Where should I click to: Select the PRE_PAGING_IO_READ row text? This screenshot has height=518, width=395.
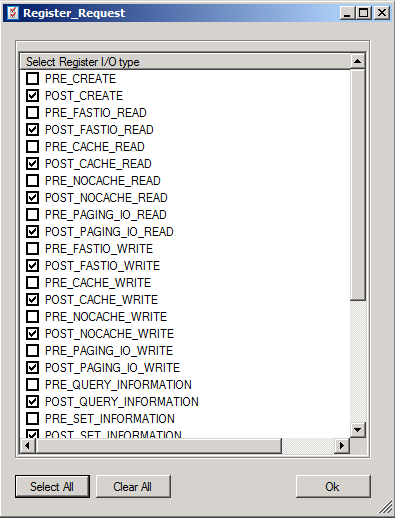(106, 215)
